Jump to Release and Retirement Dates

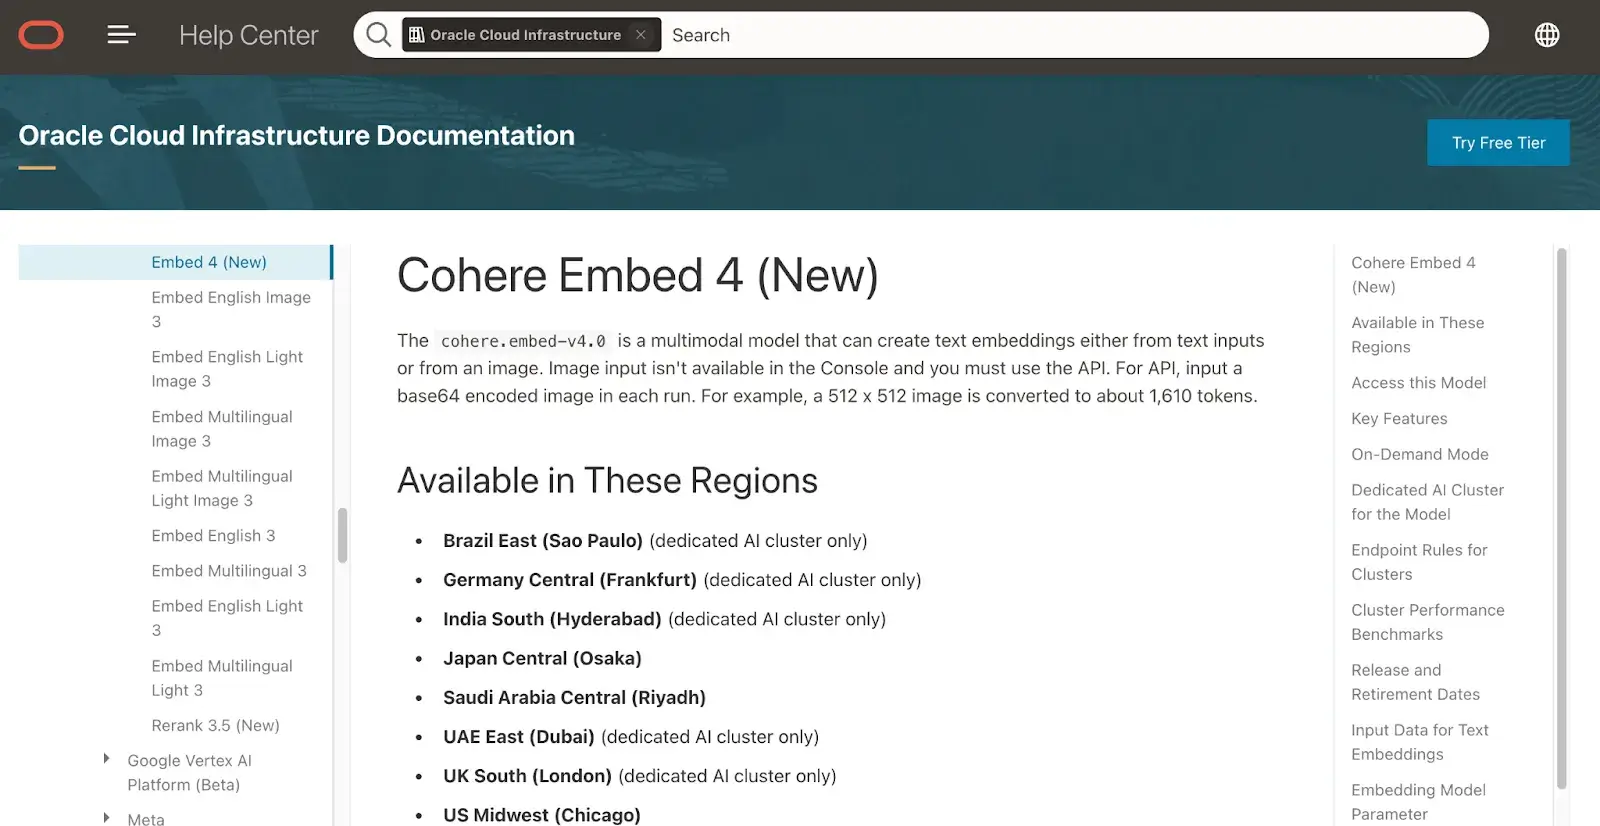1415,682
